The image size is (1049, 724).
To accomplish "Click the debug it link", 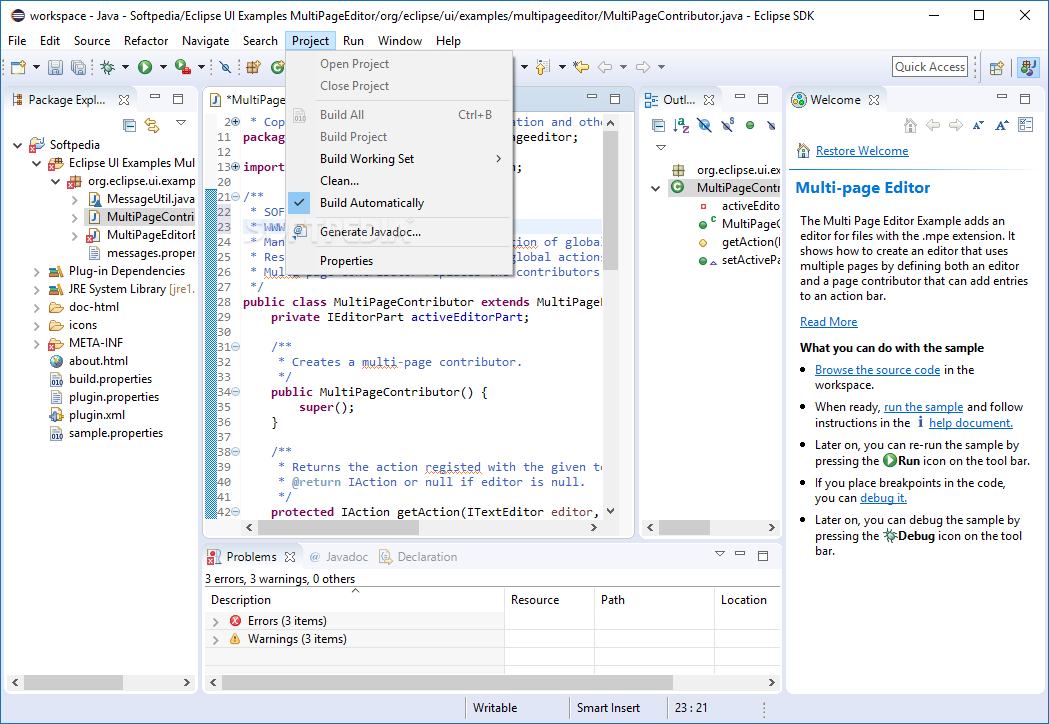I will click(883, 498).
